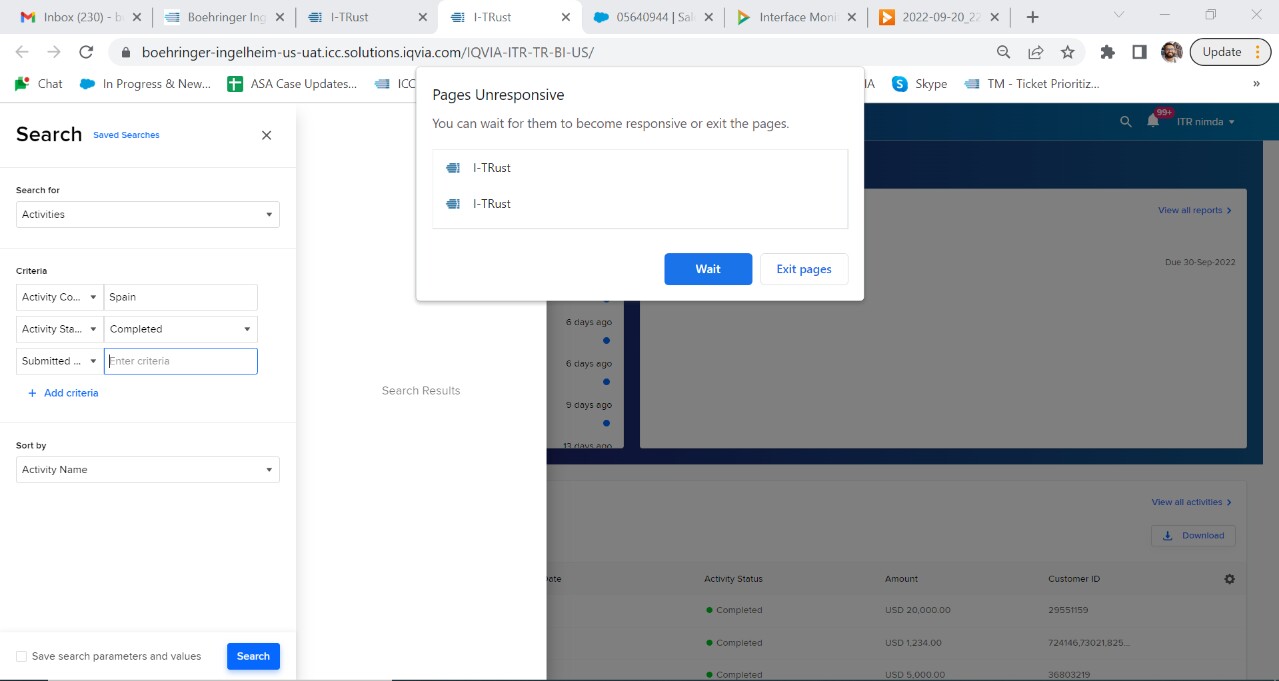Click the plus icon beside Add criteria

tap(32, 393)
